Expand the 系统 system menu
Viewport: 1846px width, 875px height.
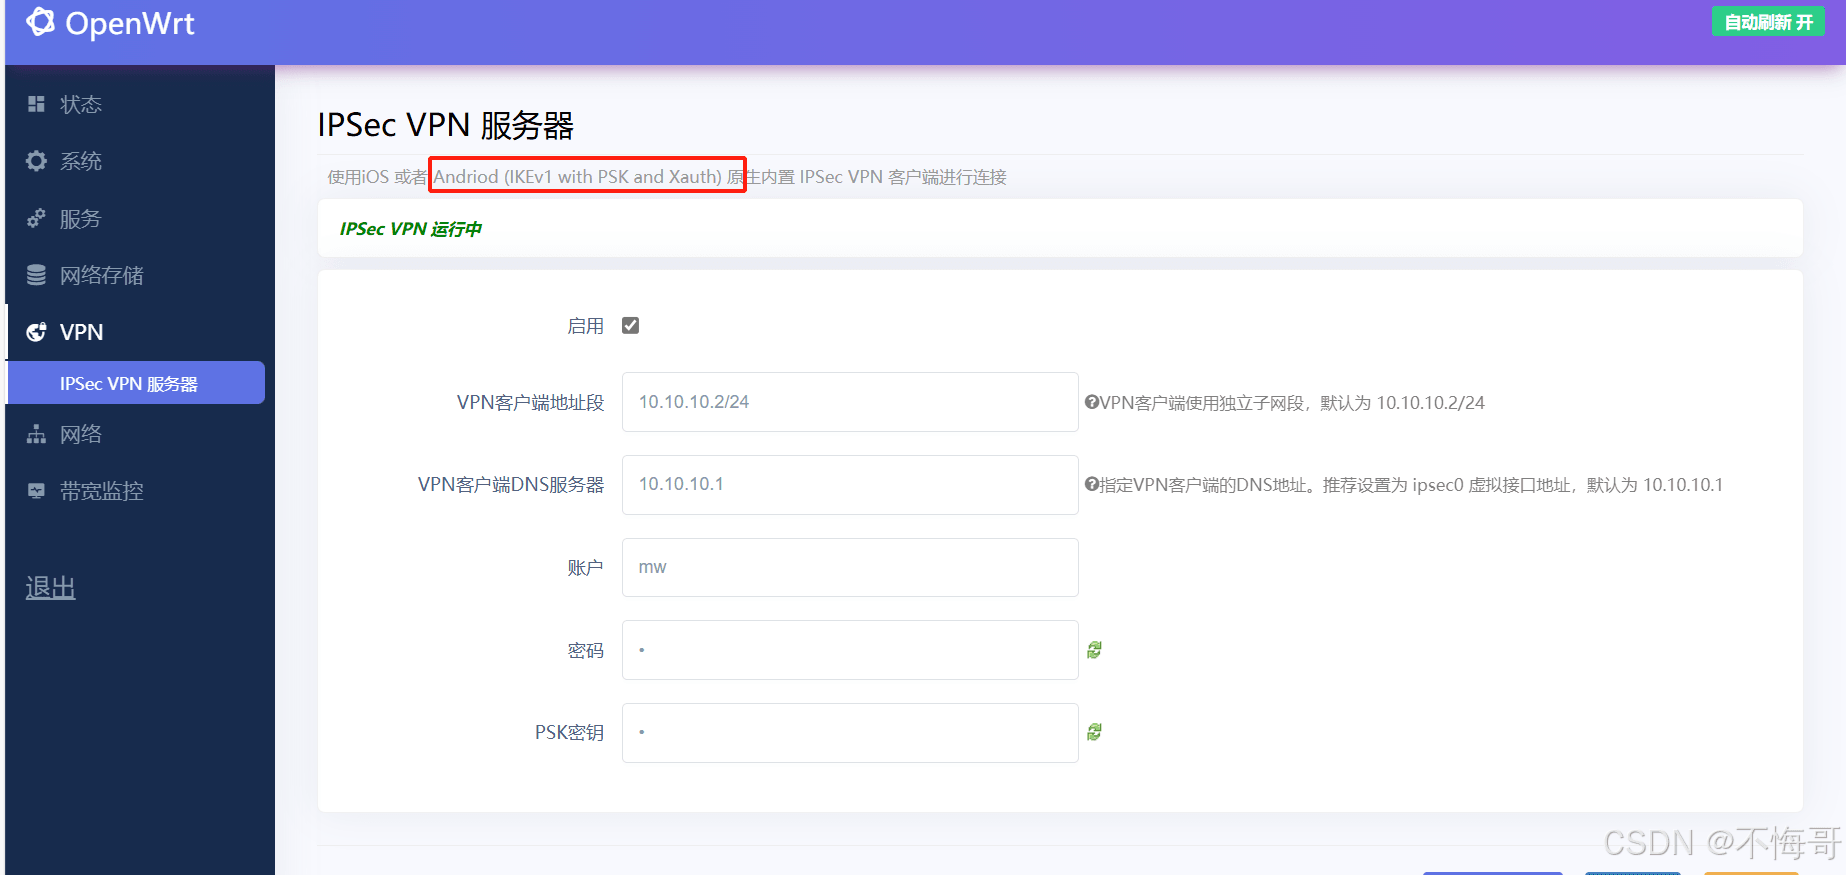point(81,161)
